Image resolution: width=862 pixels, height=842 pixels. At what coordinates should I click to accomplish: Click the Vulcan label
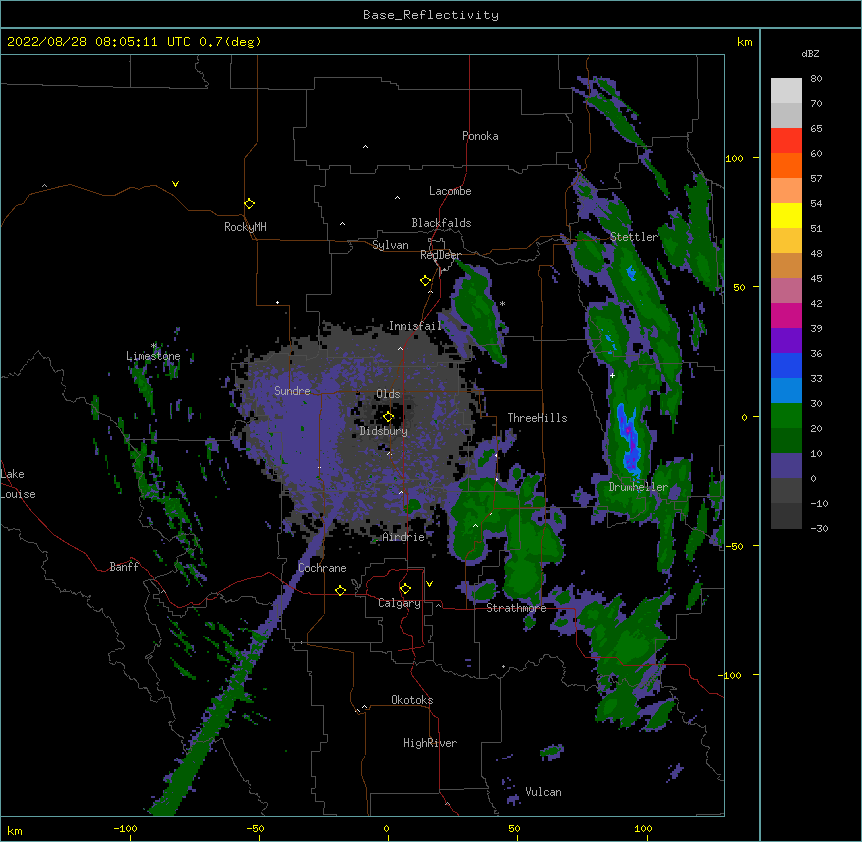543,792
